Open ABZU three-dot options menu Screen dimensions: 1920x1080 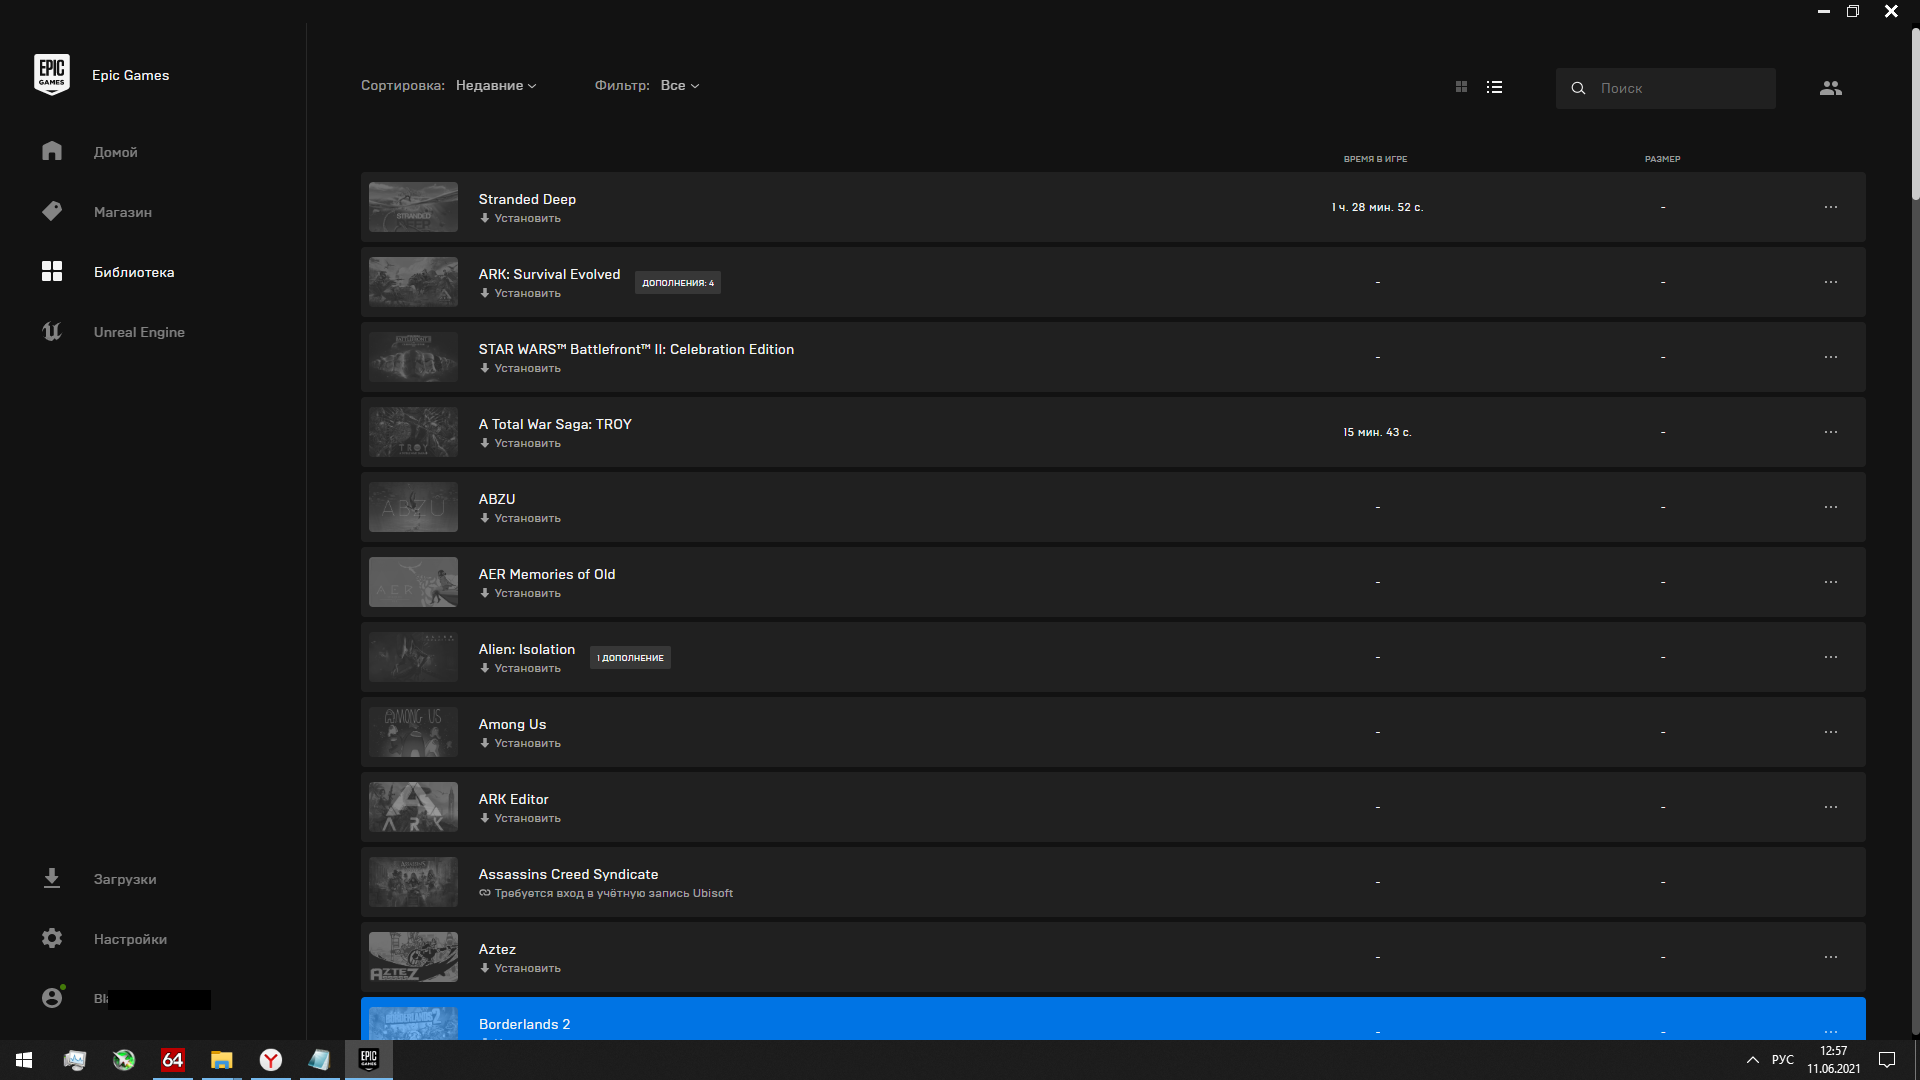(x=1830, y=507)
